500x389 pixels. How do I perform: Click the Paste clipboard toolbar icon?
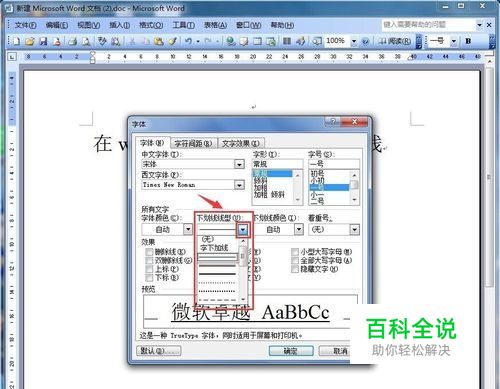point(159,41)
